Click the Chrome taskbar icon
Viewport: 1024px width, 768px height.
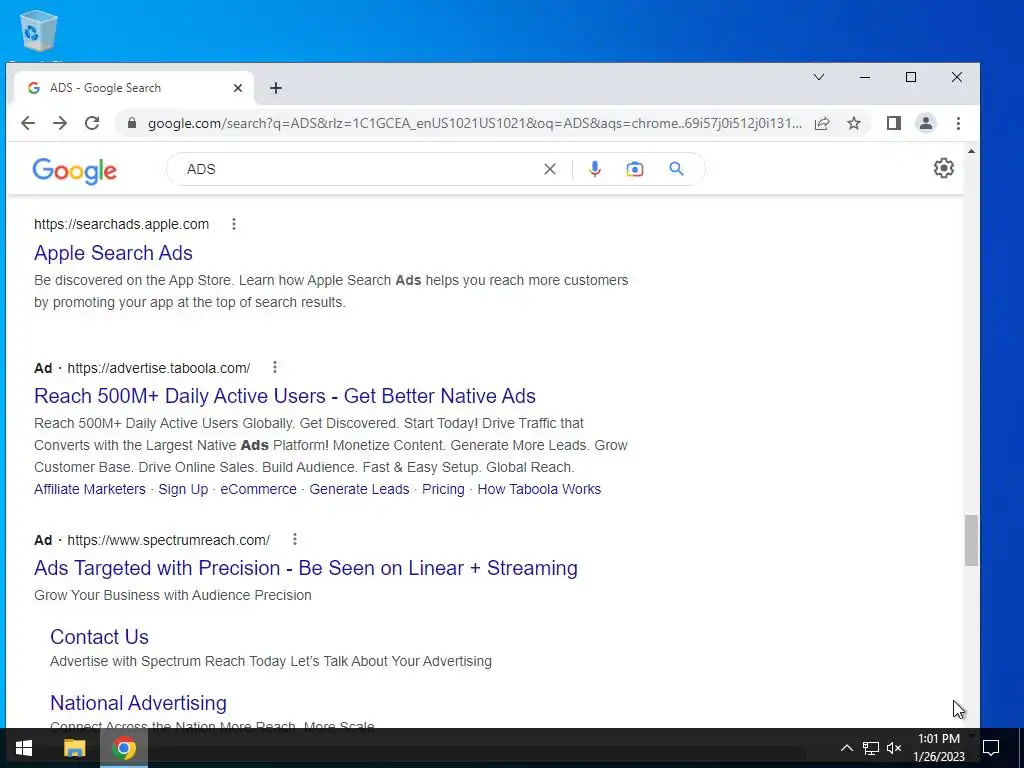coord(124,748)
